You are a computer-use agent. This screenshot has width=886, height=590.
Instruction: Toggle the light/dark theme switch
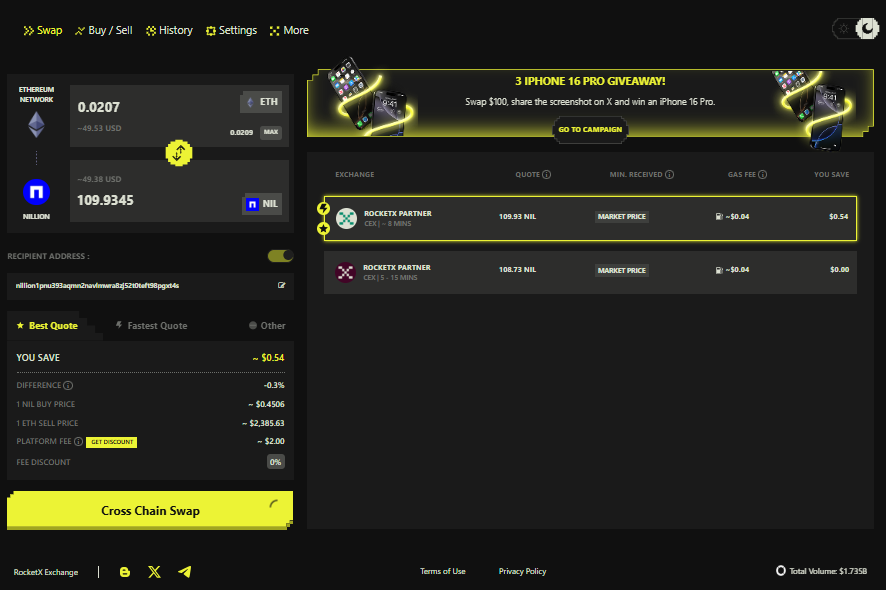click(855, 28)
